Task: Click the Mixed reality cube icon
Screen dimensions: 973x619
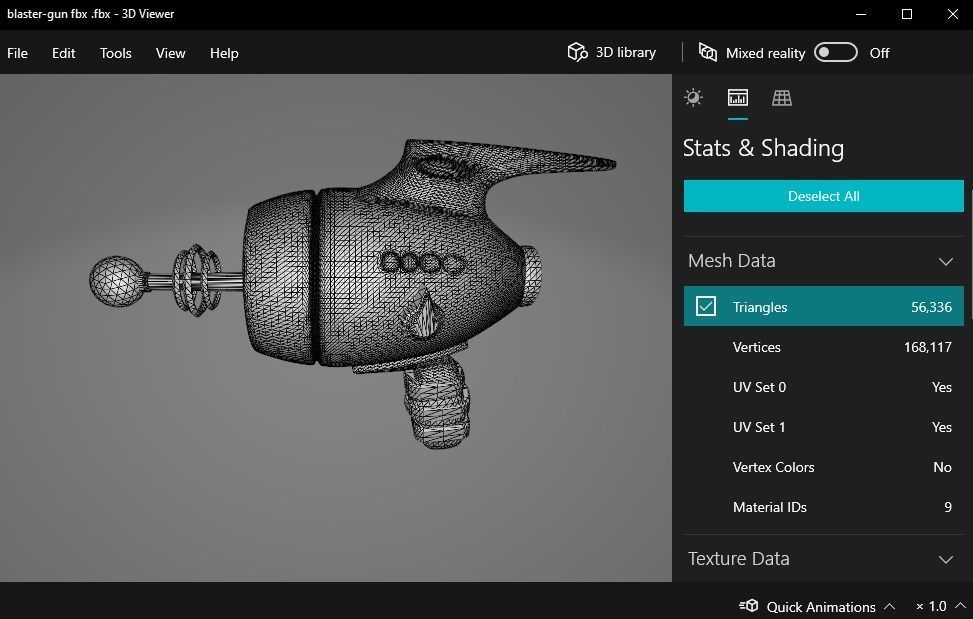Action: tap(708, 52)
